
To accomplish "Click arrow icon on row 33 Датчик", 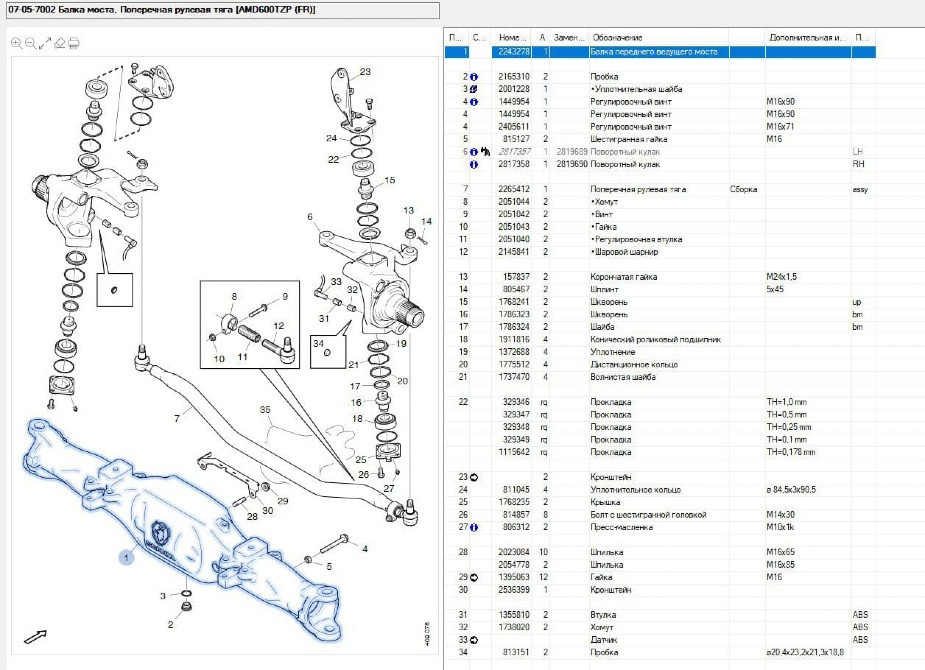I will 474,639.
